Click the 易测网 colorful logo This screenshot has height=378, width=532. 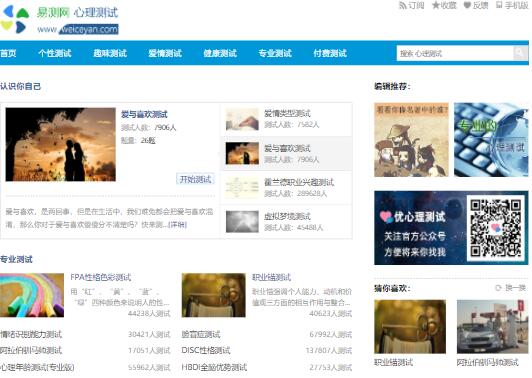click(15, 19)
